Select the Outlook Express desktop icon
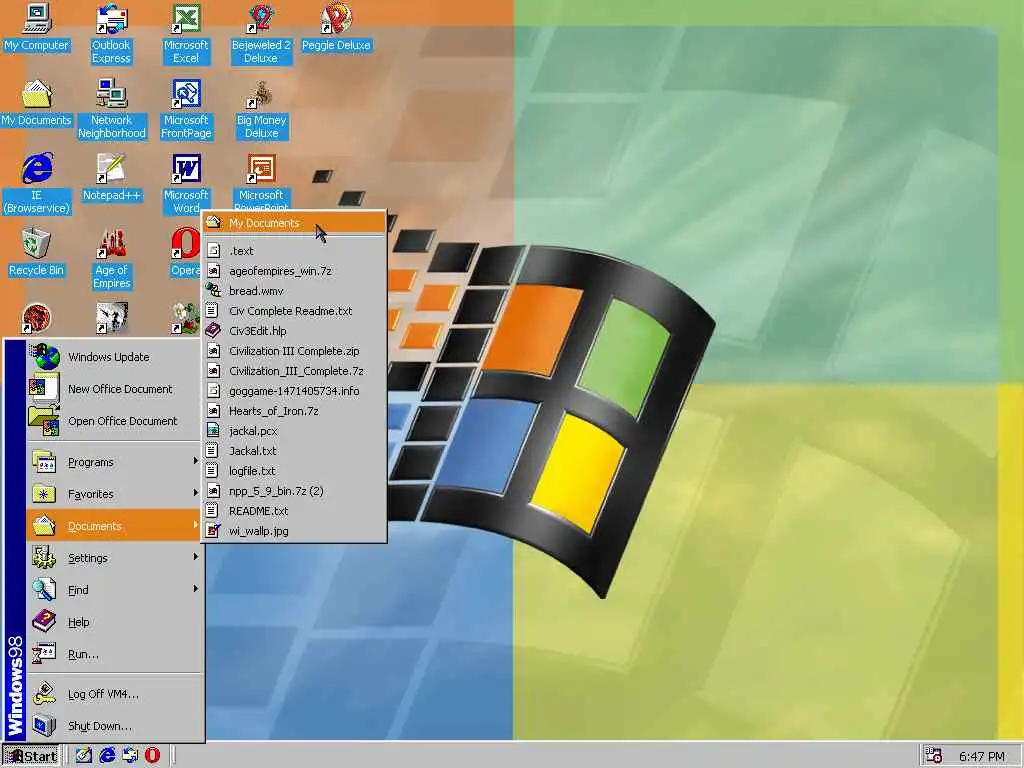This screenshot has width=1024, height=768. coord(111,33)
